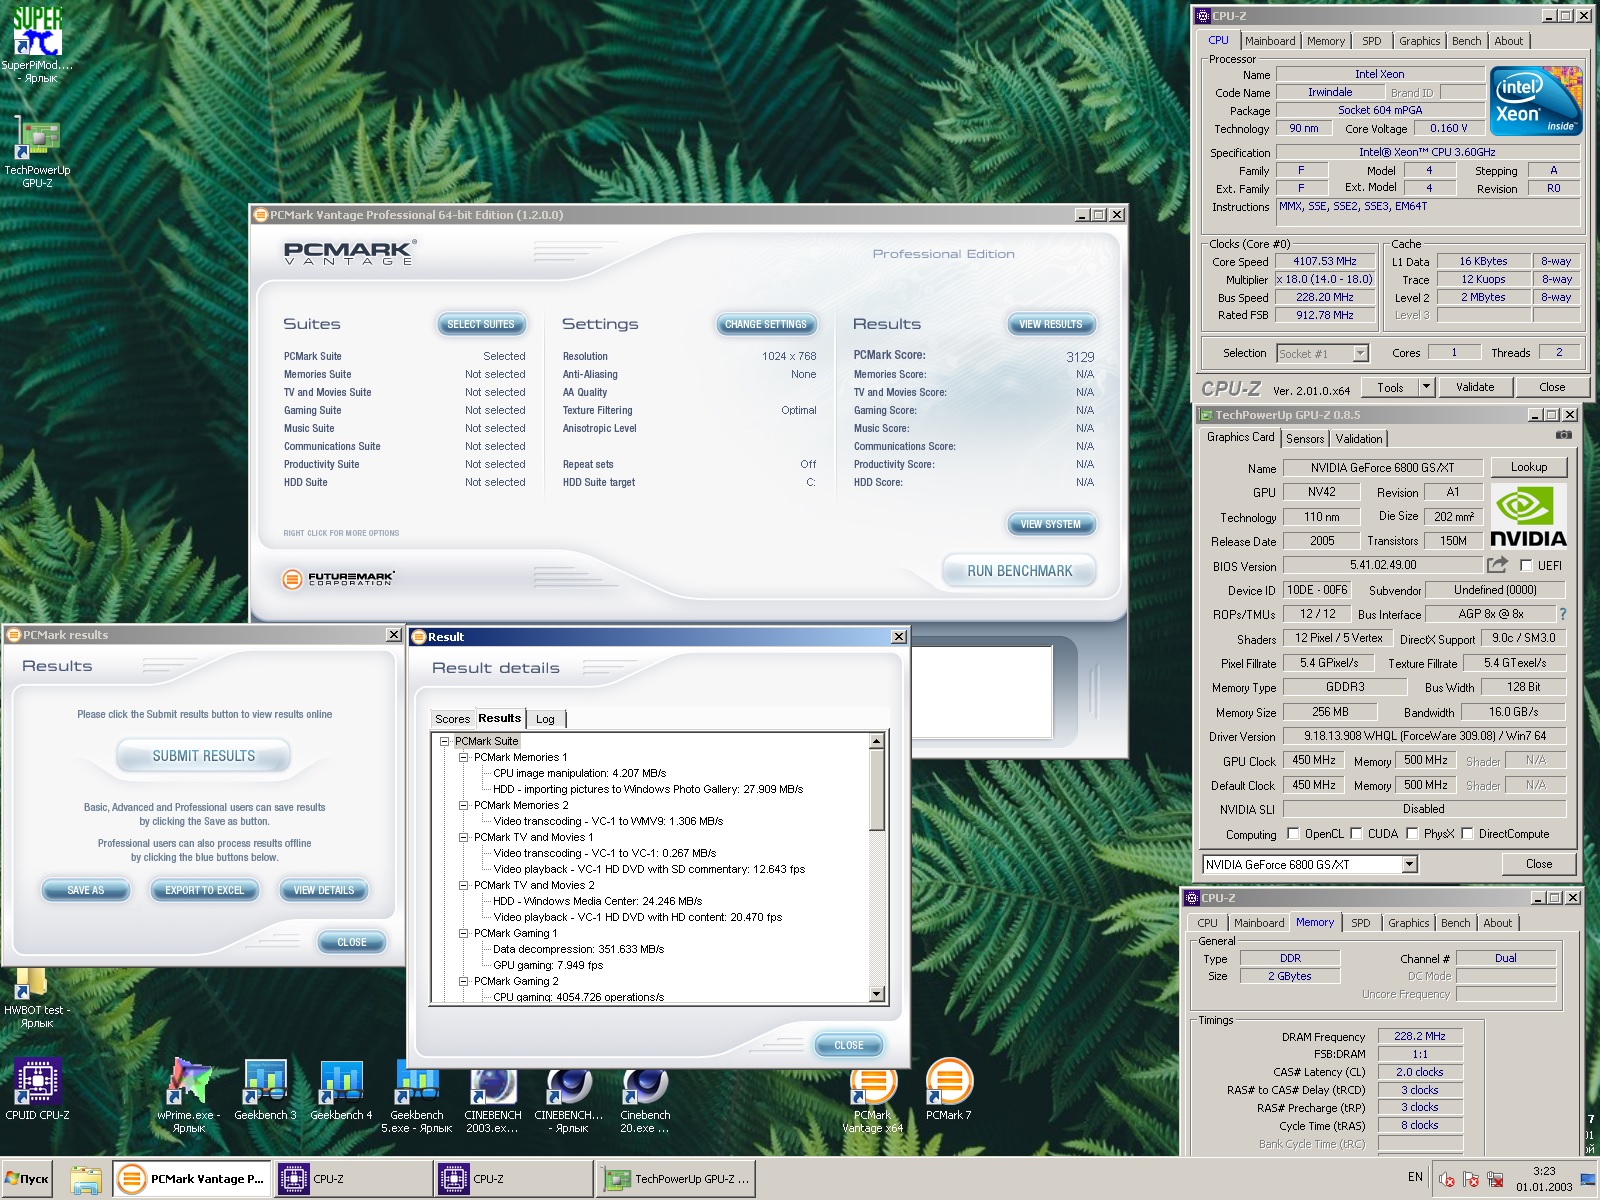Click the Futuremark Corporation logo in PCMark Vantage
The width and height of the screenshot is (1600, 1200).
point(338,578)
